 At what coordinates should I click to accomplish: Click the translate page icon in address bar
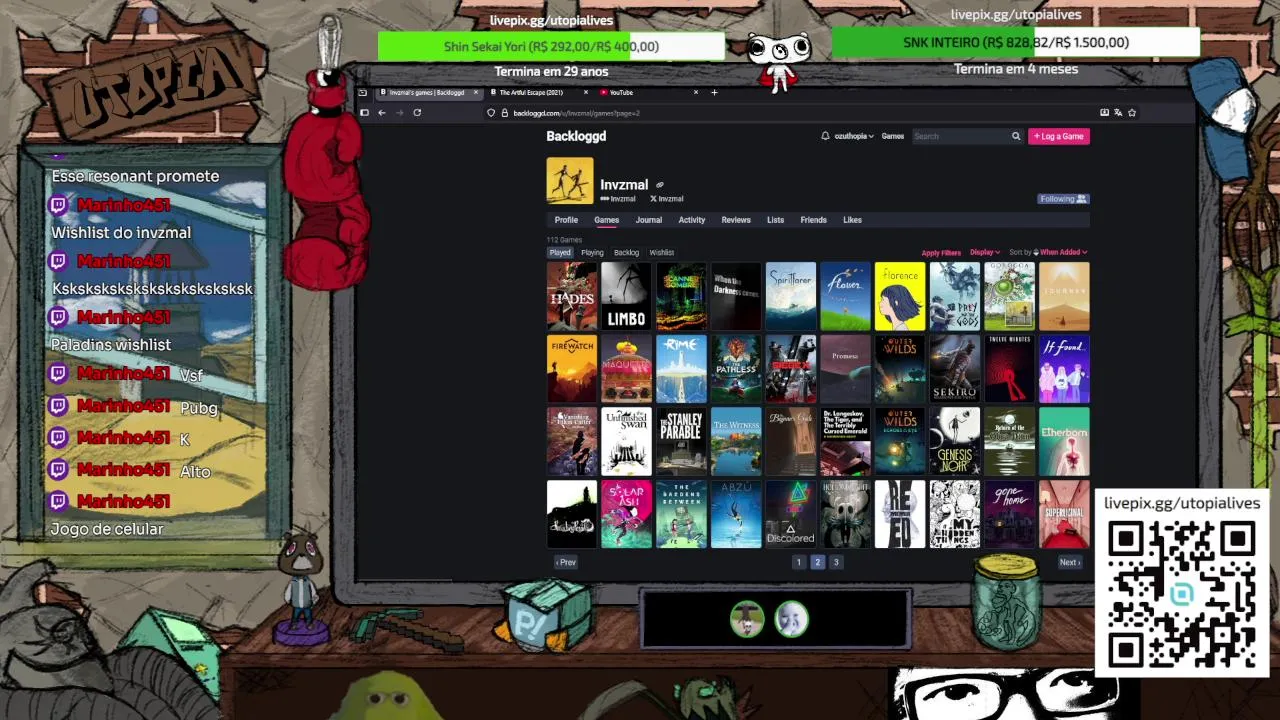[x=1118, y=113]
